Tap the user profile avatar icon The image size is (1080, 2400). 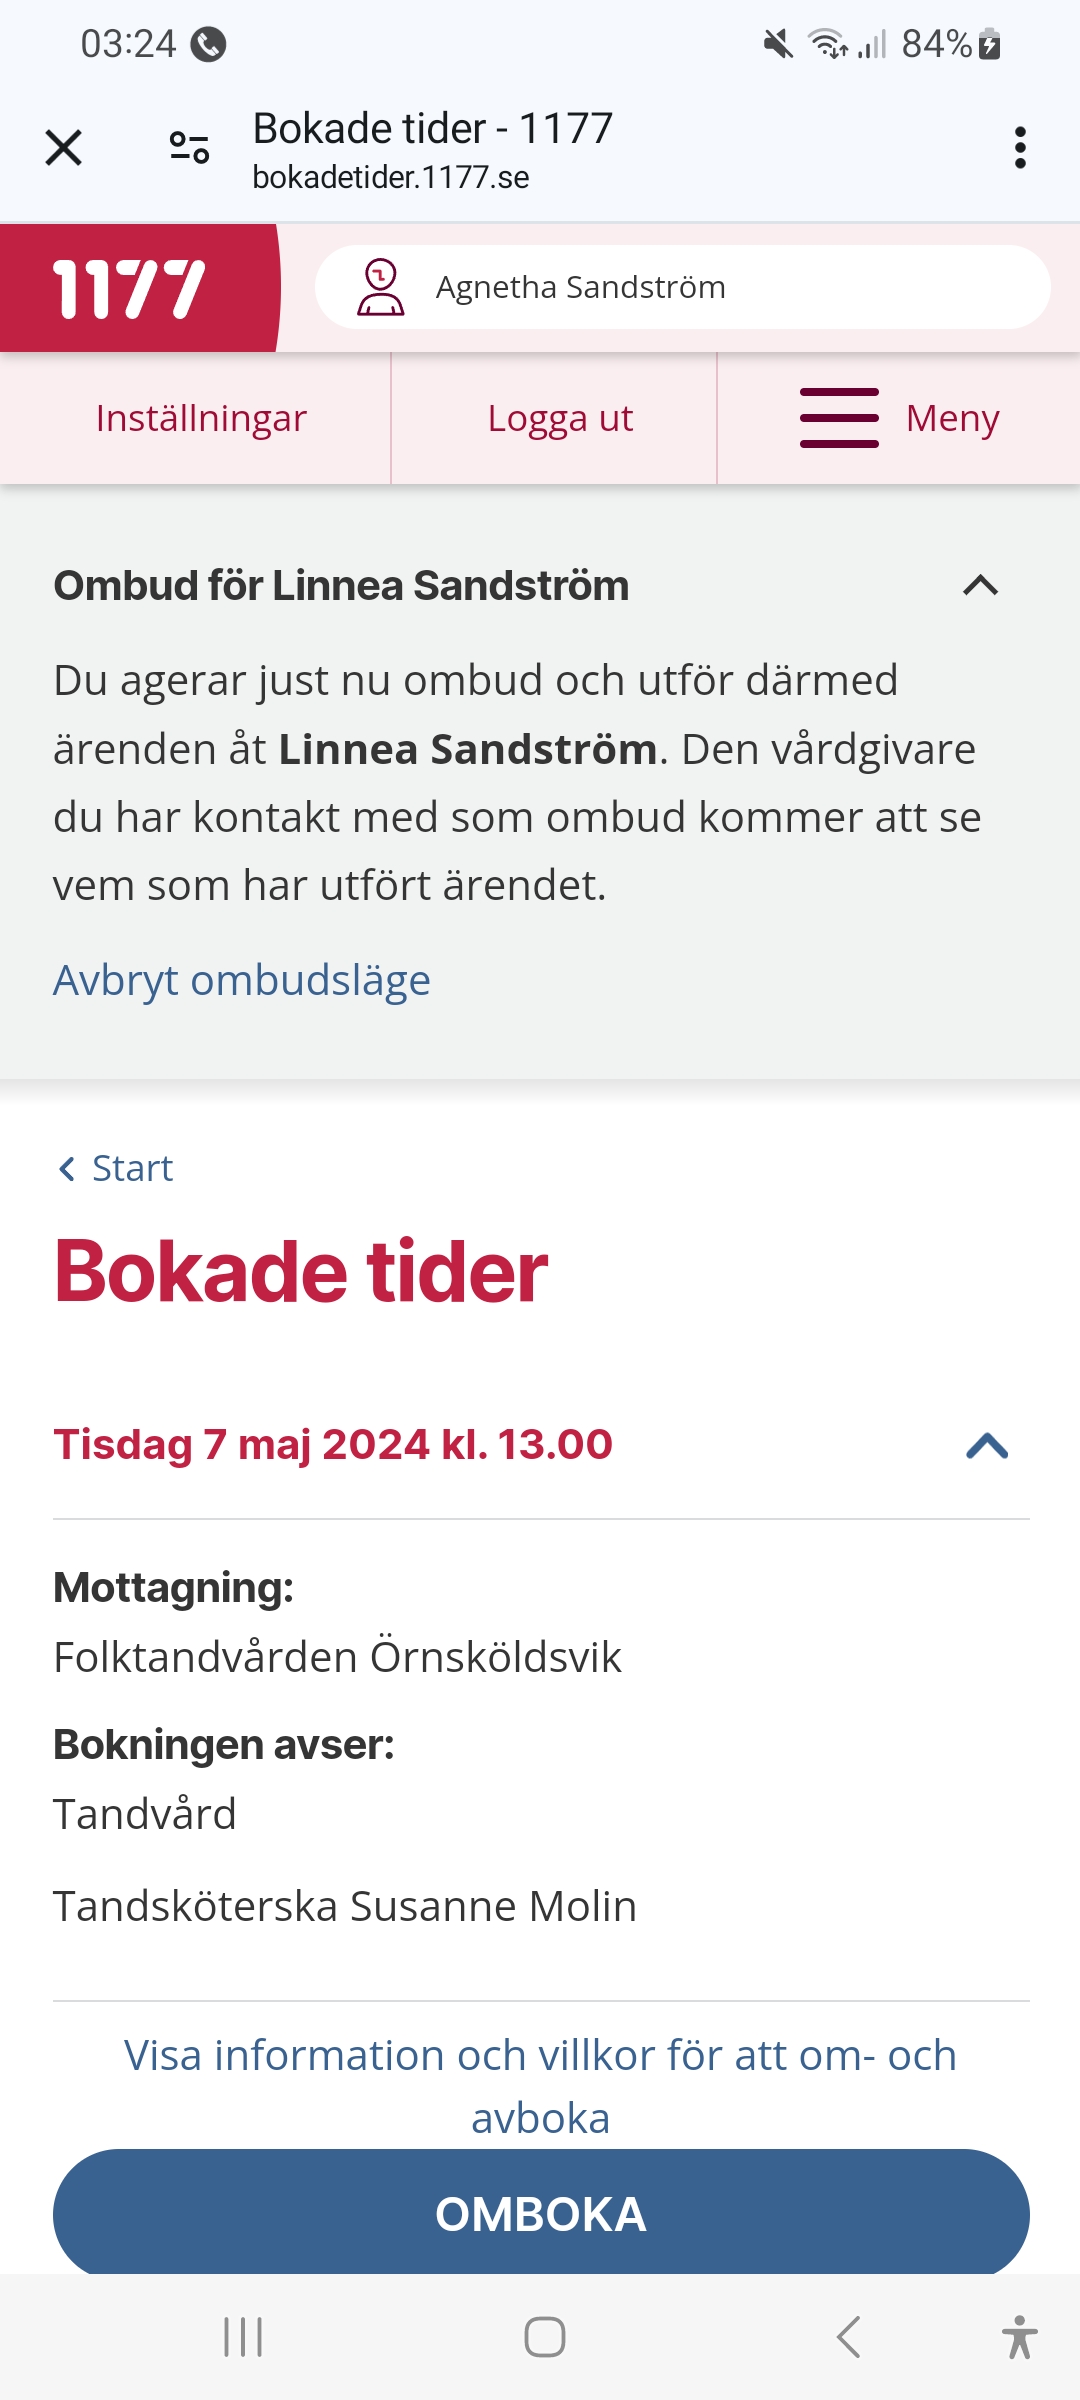point(381,288)
